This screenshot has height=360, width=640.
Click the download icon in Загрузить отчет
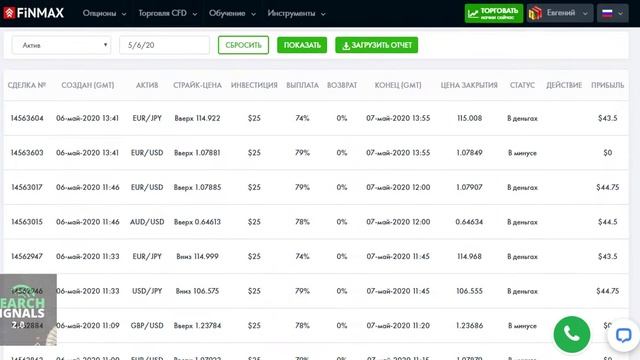(x=346, y=46)
